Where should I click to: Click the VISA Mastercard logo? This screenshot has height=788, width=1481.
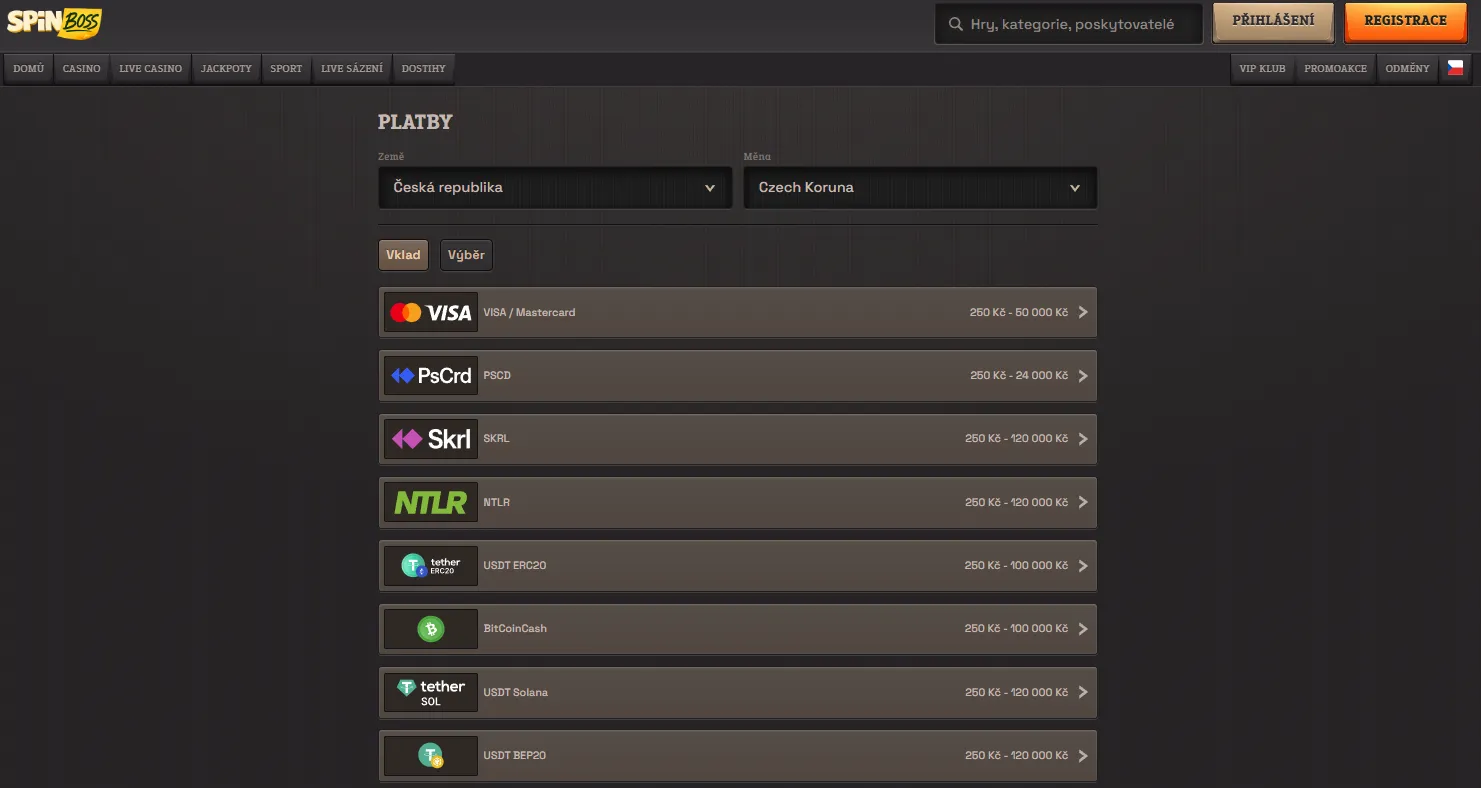(431, 313)
